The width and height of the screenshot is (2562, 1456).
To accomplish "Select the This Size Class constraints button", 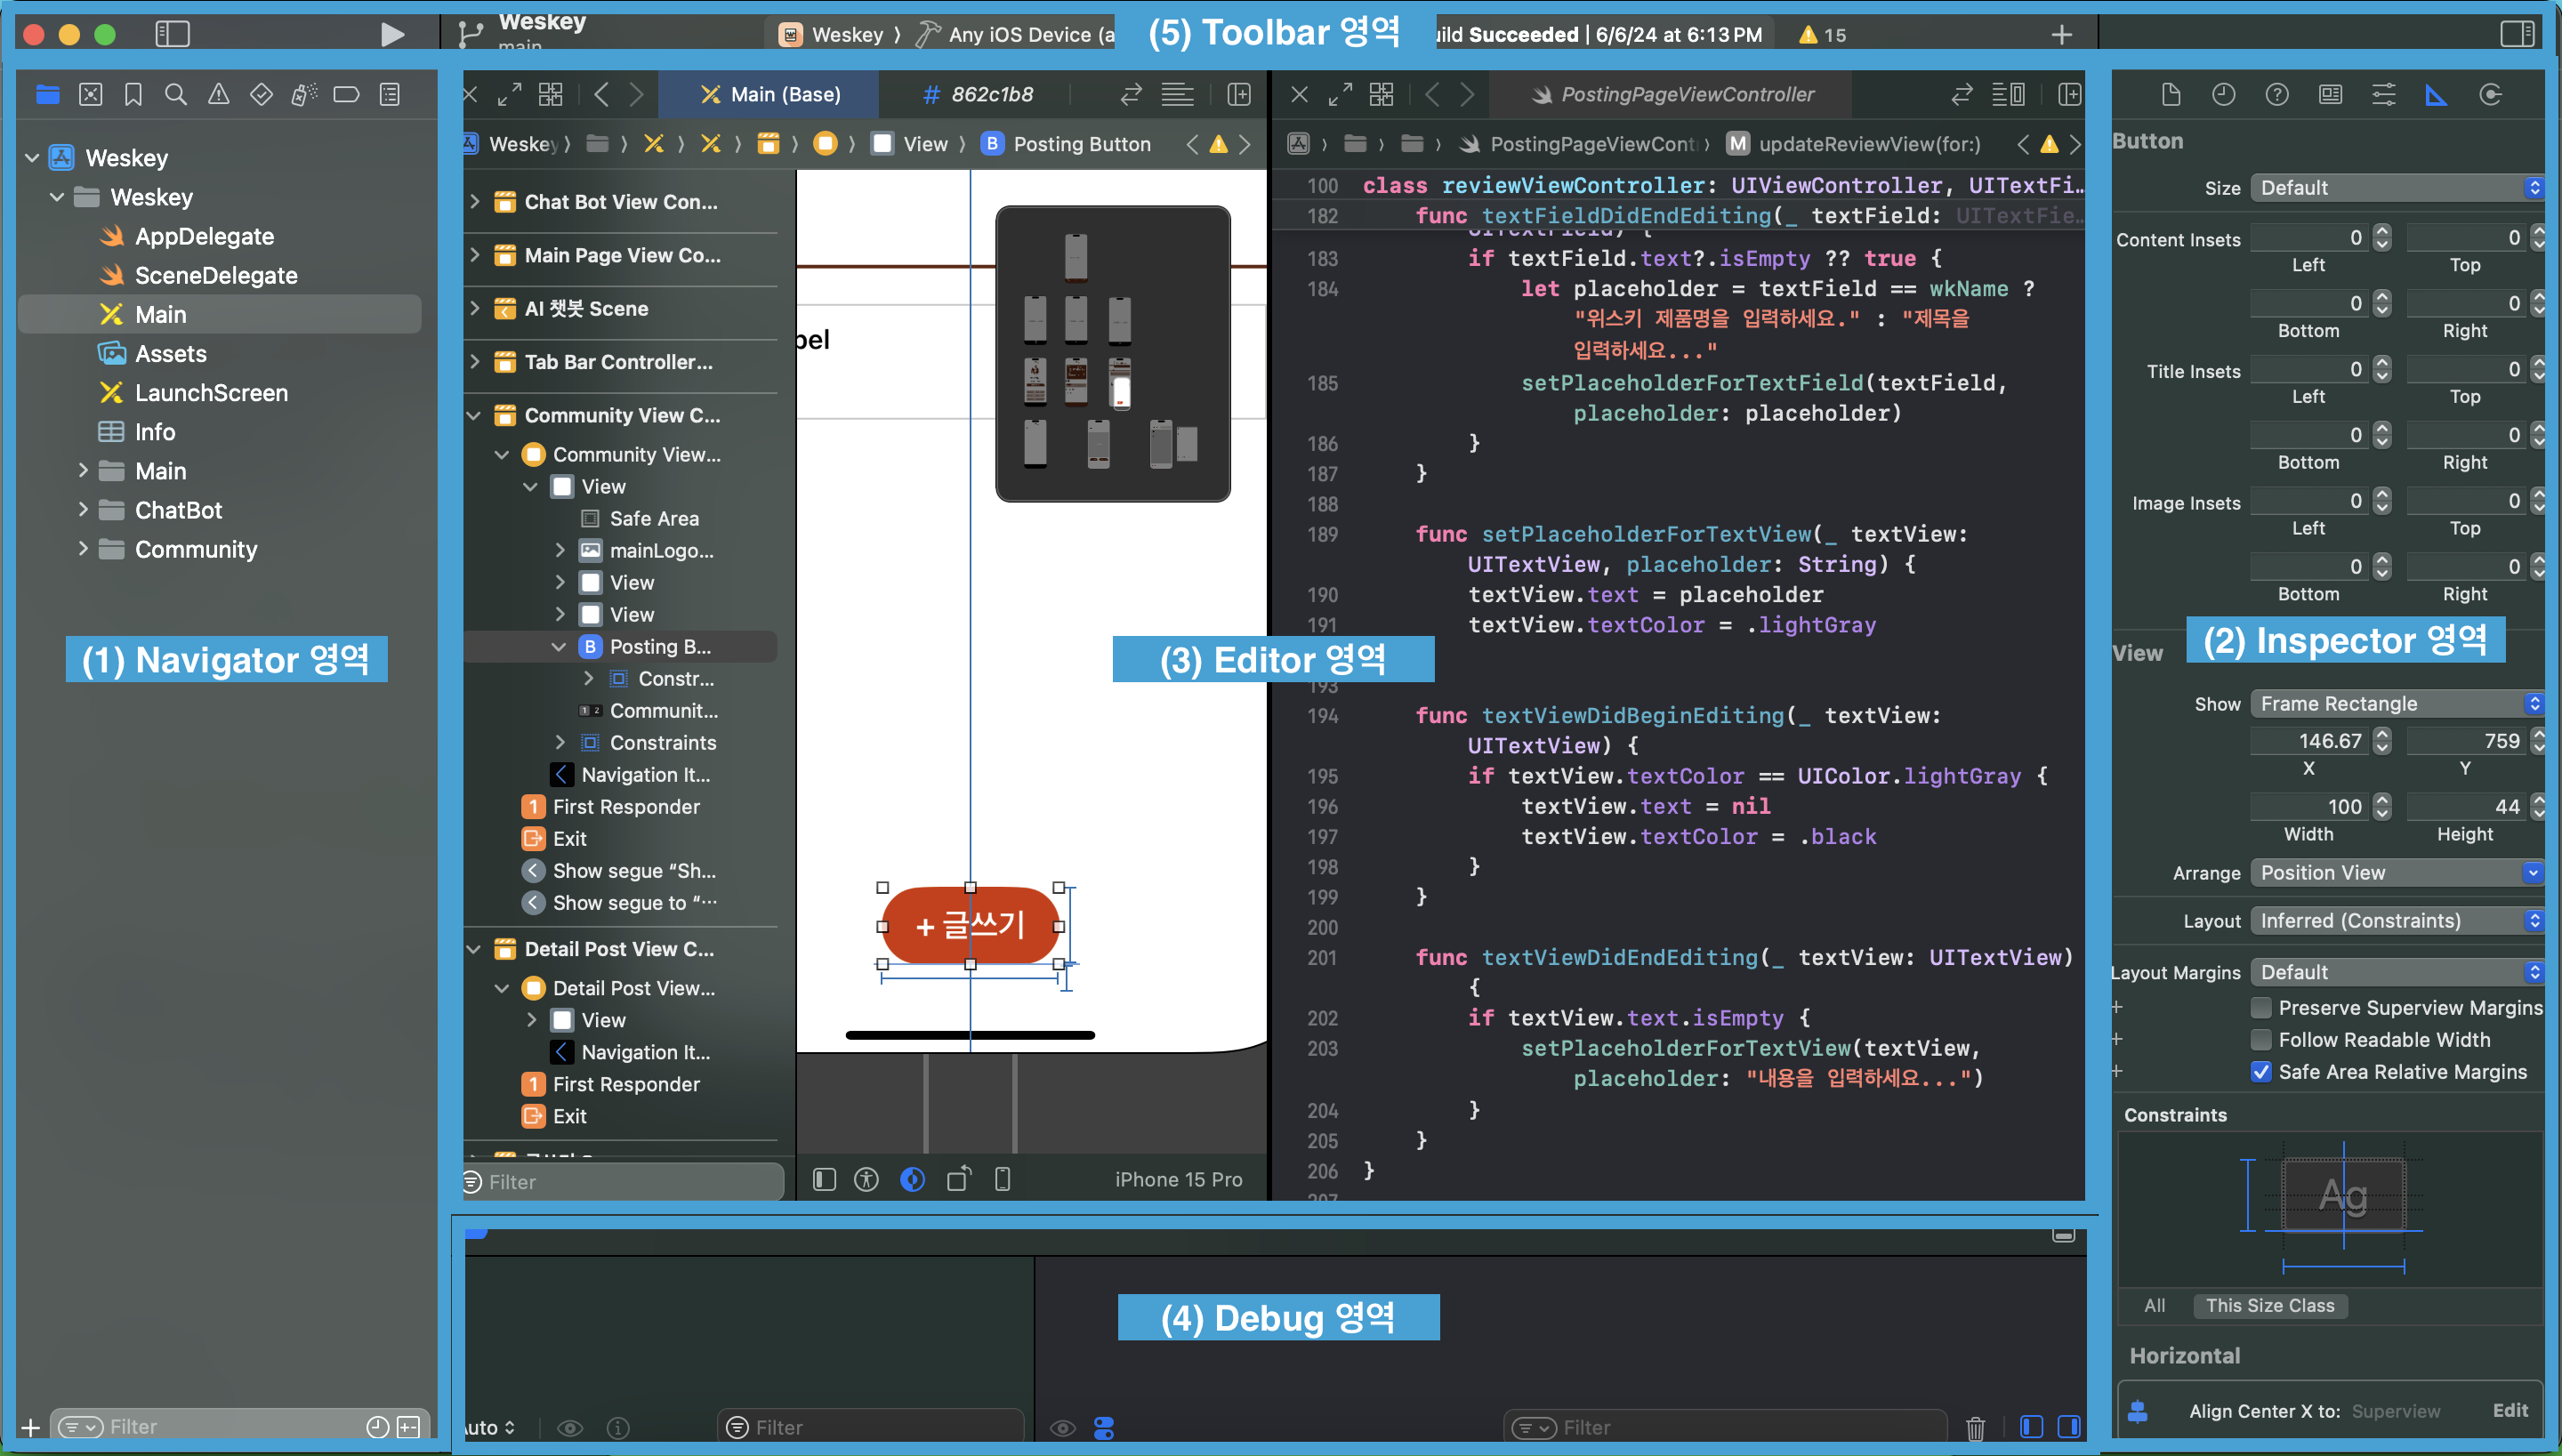I will coord(2269,1306).
